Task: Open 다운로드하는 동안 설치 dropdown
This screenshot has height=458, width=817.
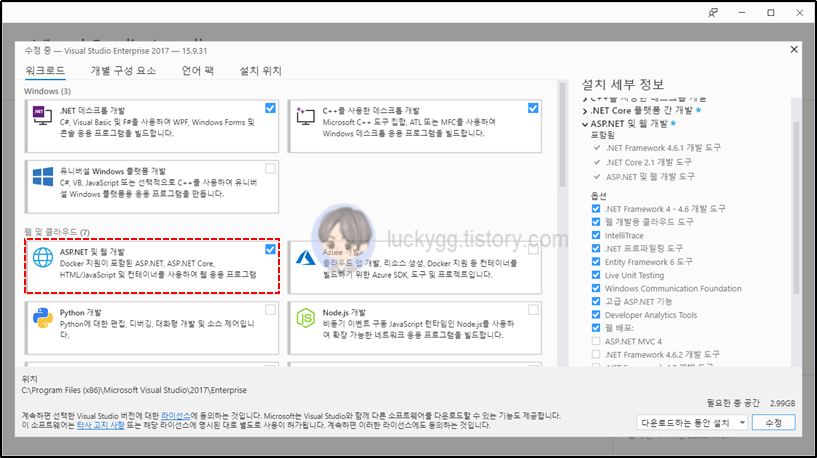Action: click(692, 423)
